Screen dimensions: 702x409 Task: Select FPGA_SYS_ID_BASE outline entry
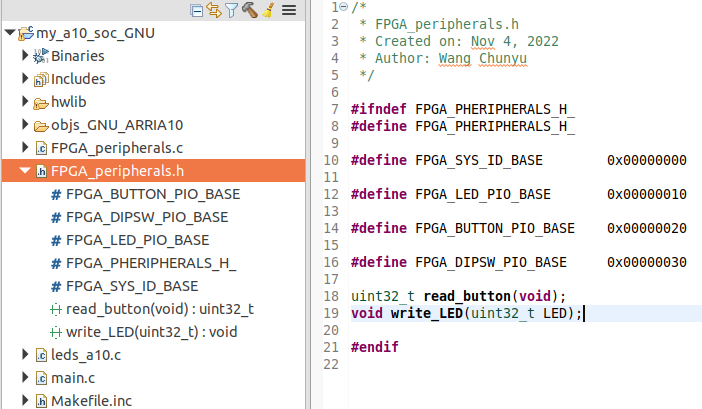click(x=132, y=286)
